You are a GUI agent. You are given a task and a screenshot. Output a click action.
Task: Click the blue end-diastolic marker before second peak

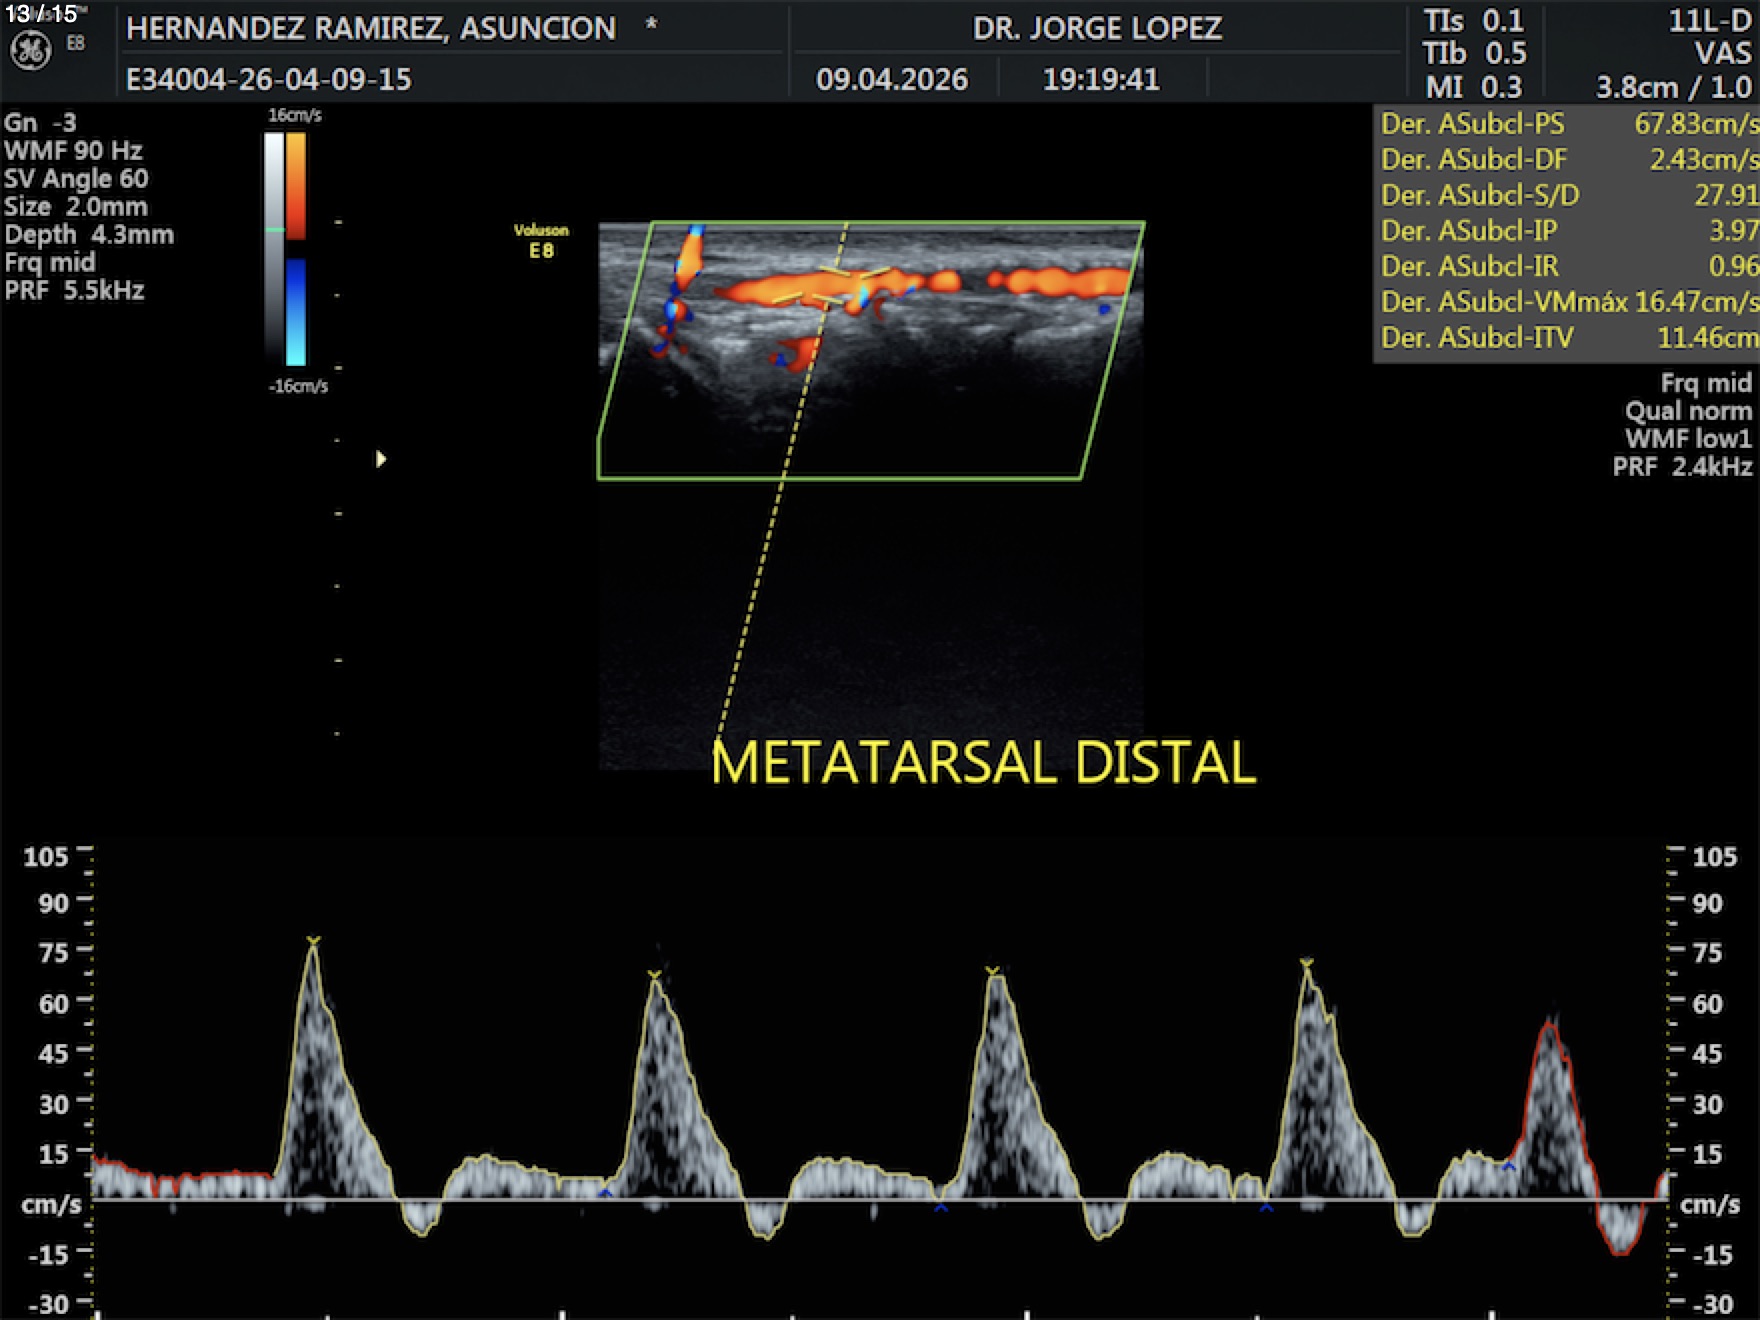pyautogui.click(x=605, y=1192)
